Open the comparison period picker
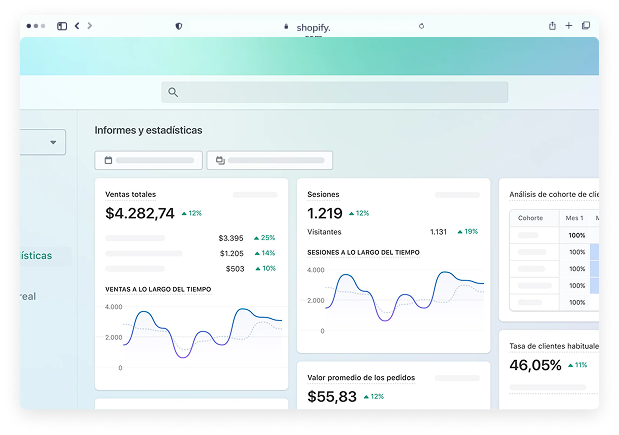The height and width of the screenshot is (435, 619). point(270,160)
